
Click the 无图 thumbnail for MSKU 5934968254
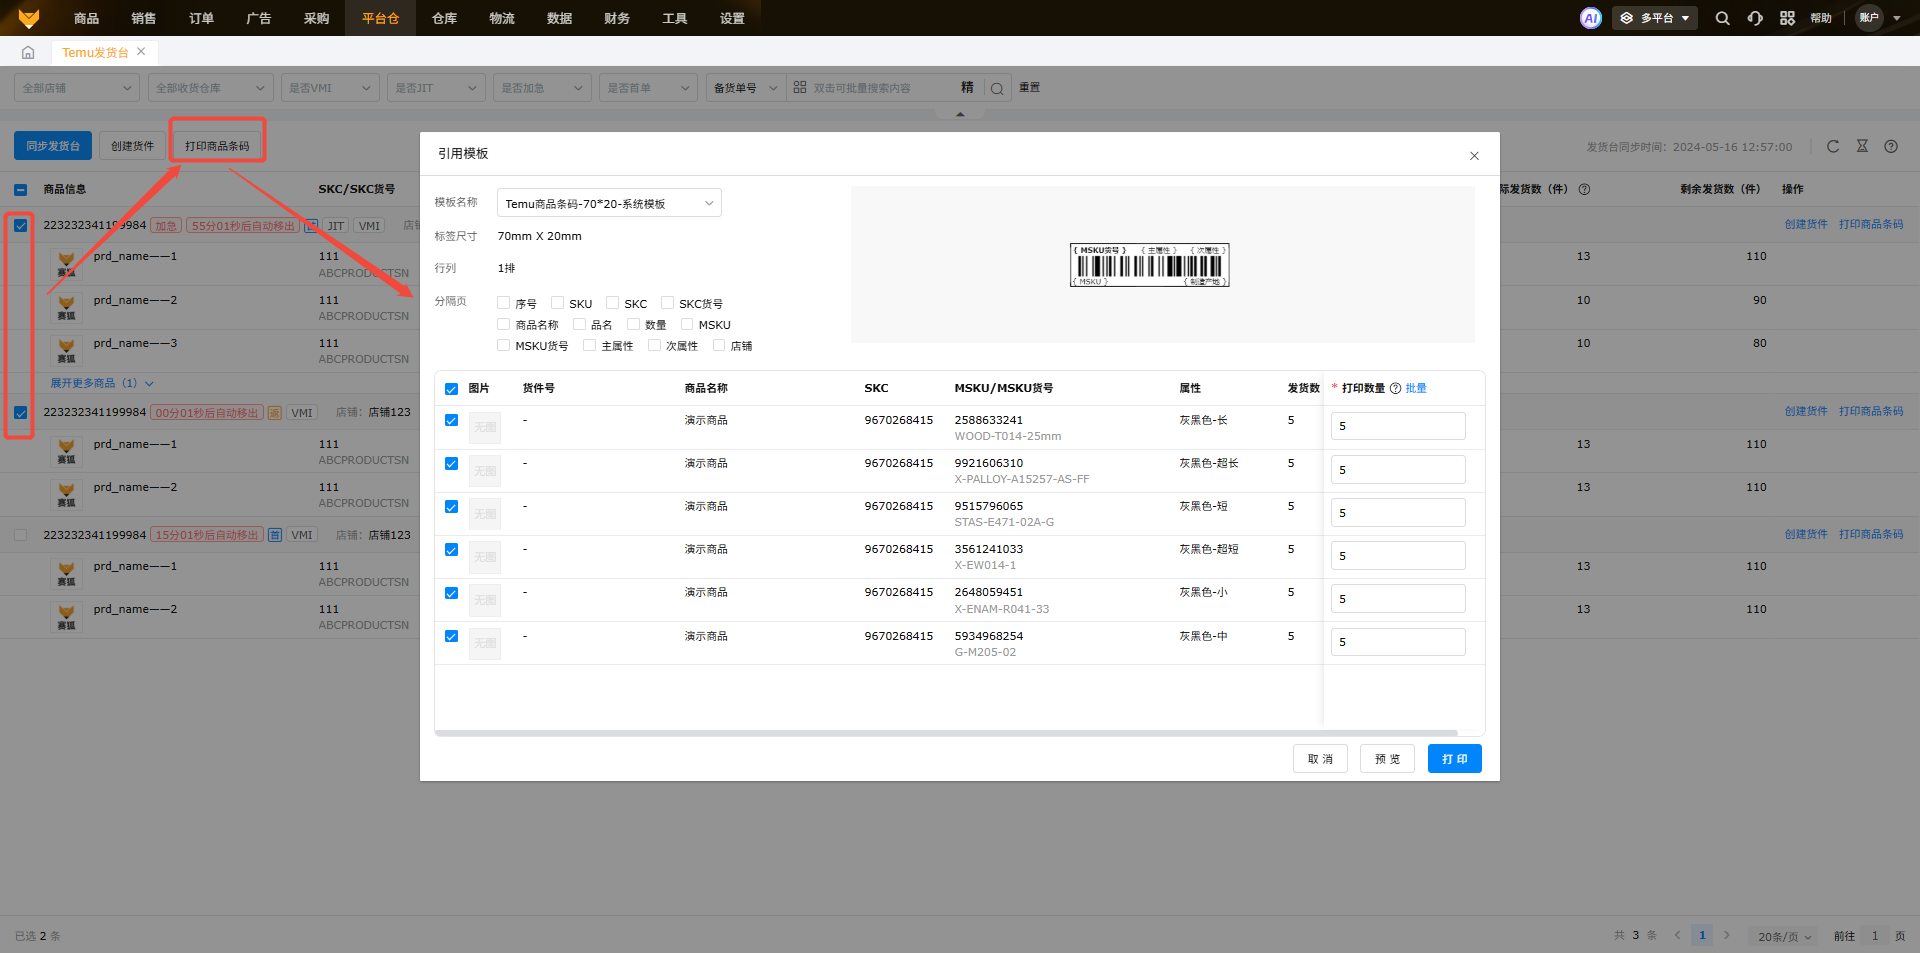click(485, 643)
